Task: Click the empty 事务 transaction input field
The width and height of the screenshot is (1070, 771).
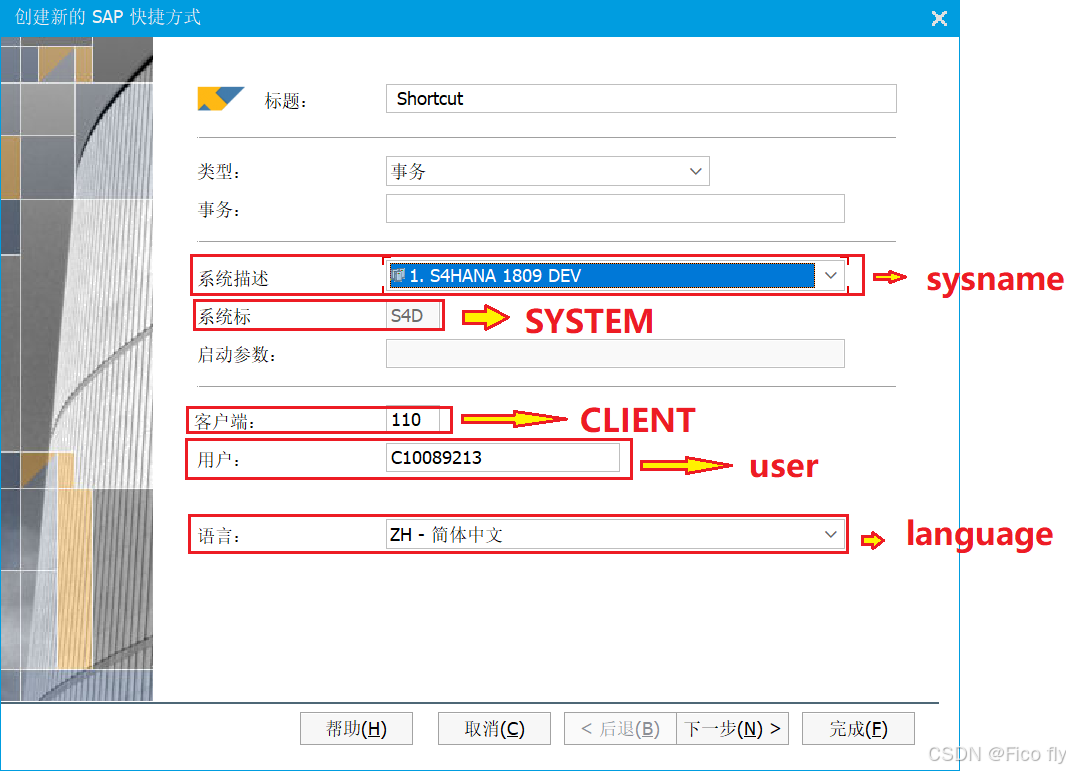Action: point(615,209)
